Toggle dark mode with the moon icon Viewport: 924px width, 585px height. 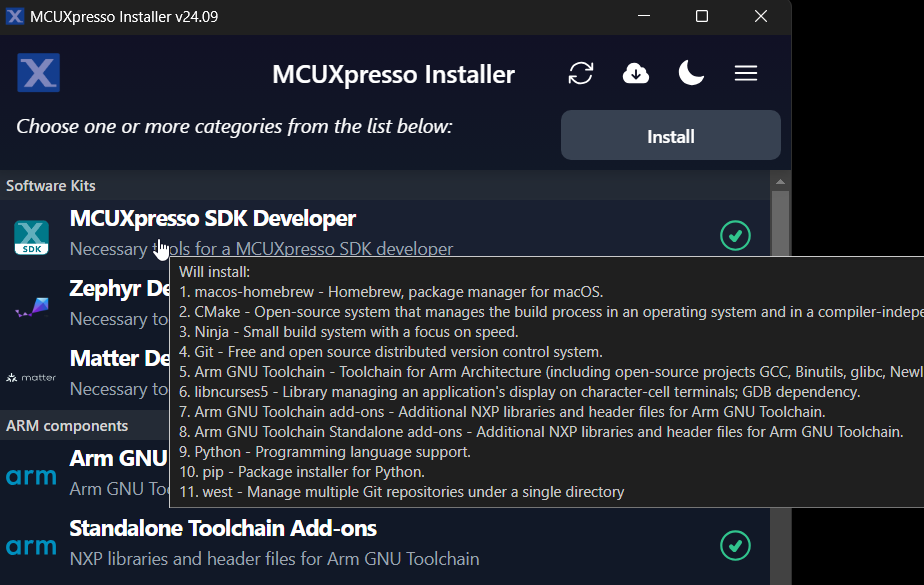pos(691,73)
